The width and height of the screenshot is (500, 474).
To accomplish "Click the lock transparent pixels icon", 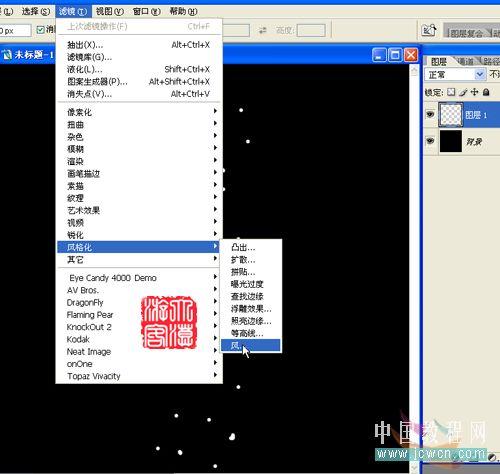I will coord(451,92).
